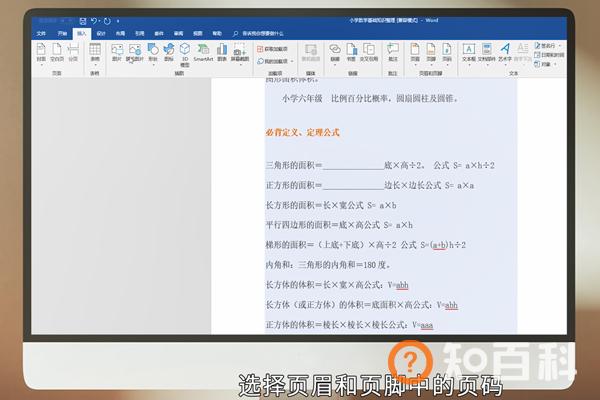The width and height of the screenshot is (600, 400).
Task: Click the Object (对象) button
Action: [x=543, y=64]
